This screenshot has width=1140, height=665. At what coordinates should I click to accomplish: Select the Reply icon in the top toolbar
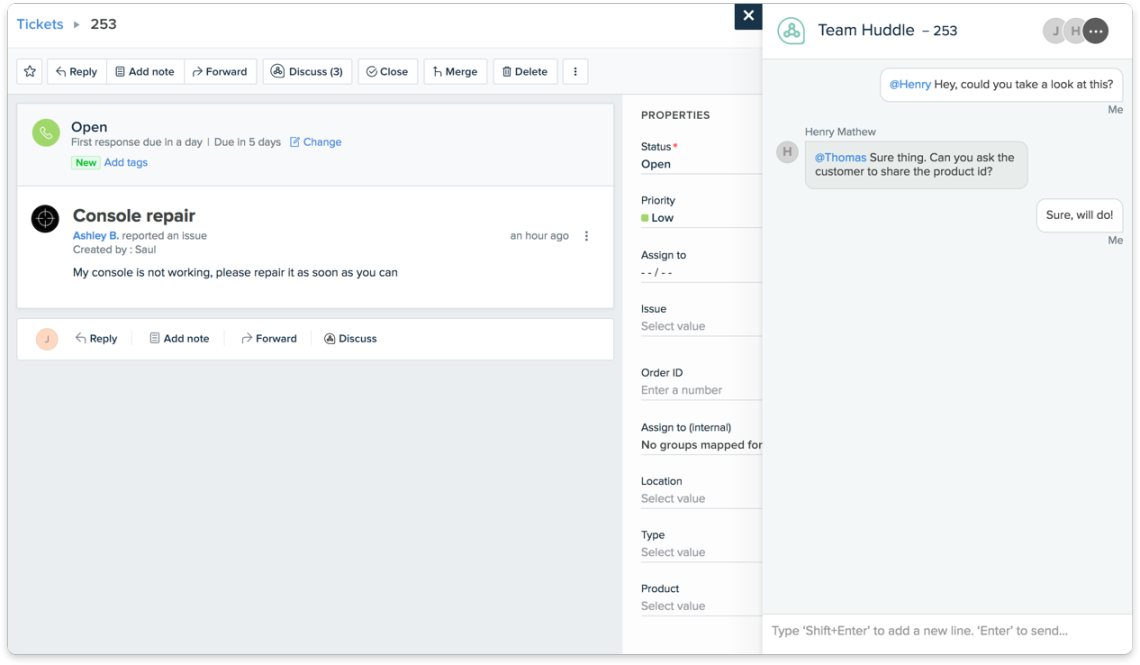coord(76,71)
